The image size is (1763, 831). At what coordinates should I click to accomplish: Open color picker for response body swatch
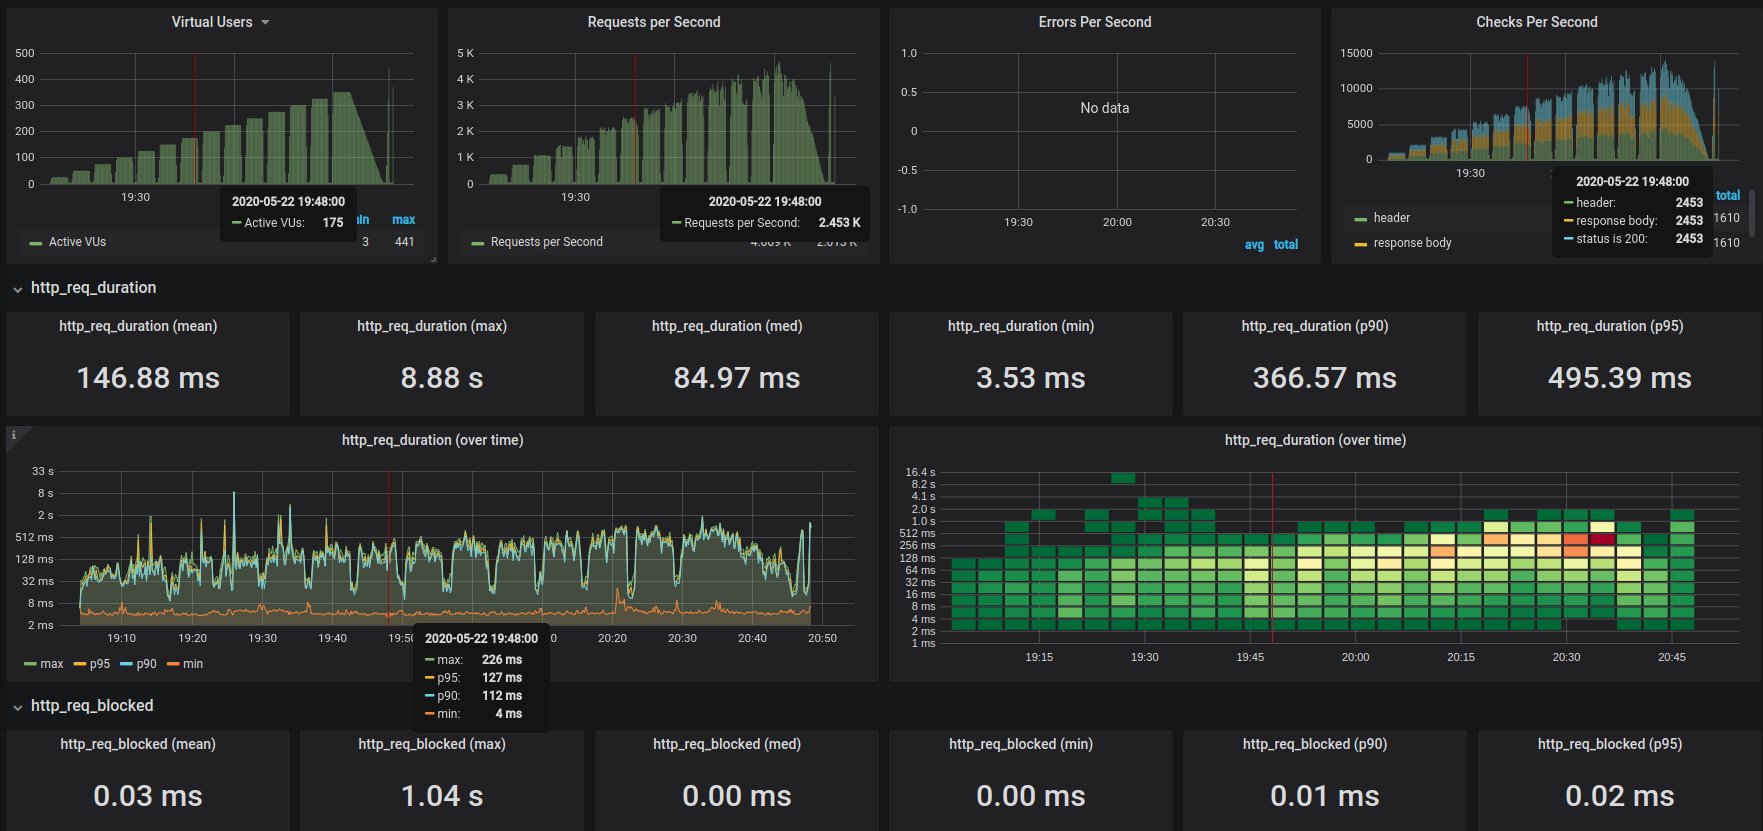coord(1361,244)
